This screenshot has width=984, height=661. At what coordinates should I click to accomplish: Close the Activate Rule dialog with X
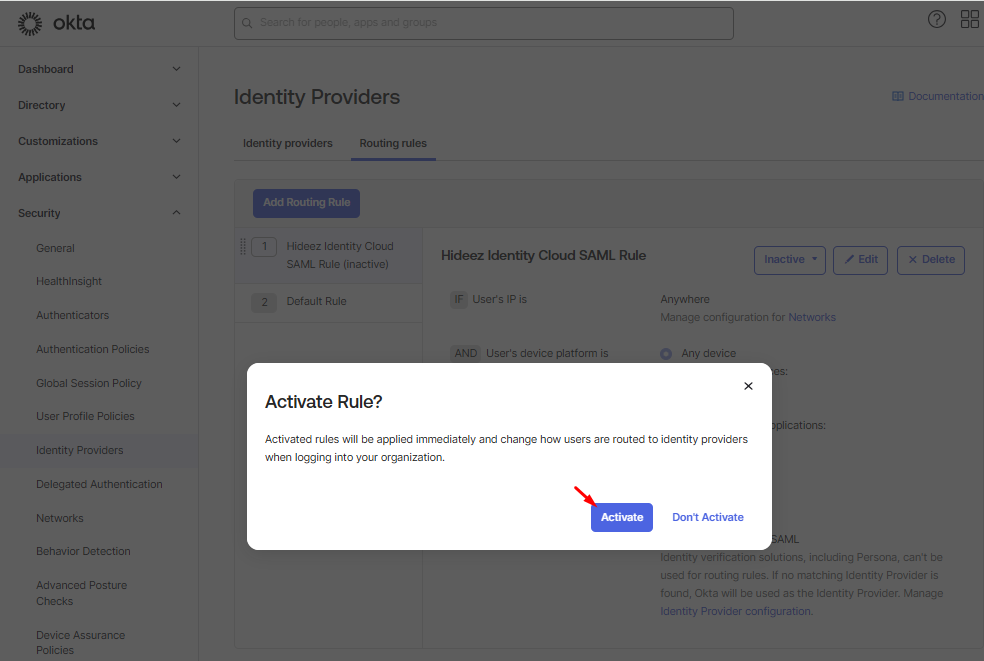(x=748, y=386)
